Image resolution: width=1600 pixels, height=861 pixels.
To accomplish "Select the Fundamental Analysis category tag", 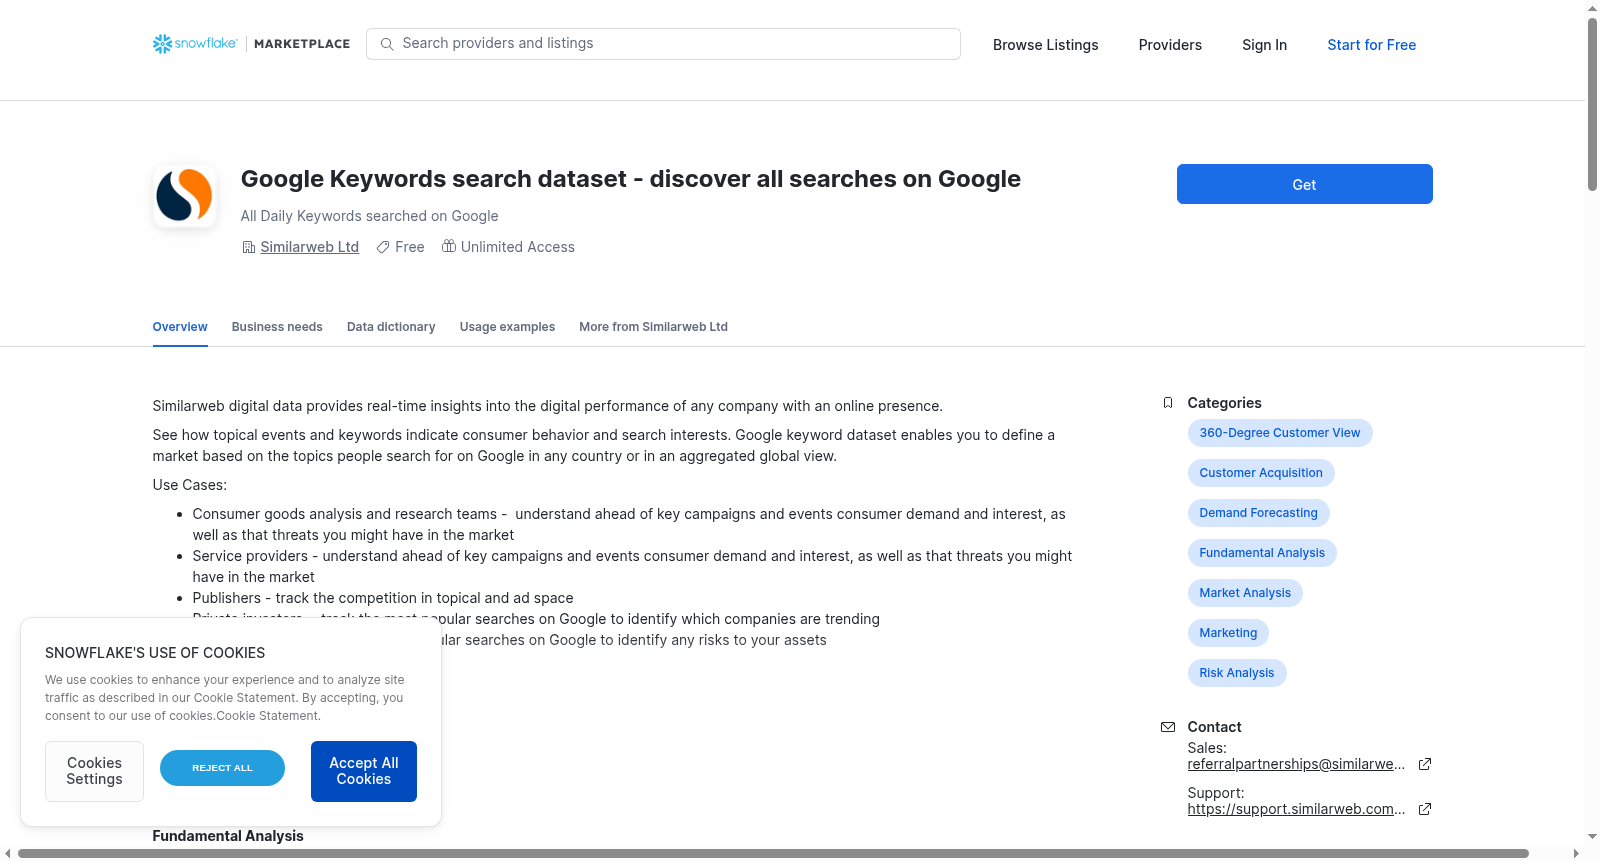I will pyautogui.click(x=1262, y=553).
